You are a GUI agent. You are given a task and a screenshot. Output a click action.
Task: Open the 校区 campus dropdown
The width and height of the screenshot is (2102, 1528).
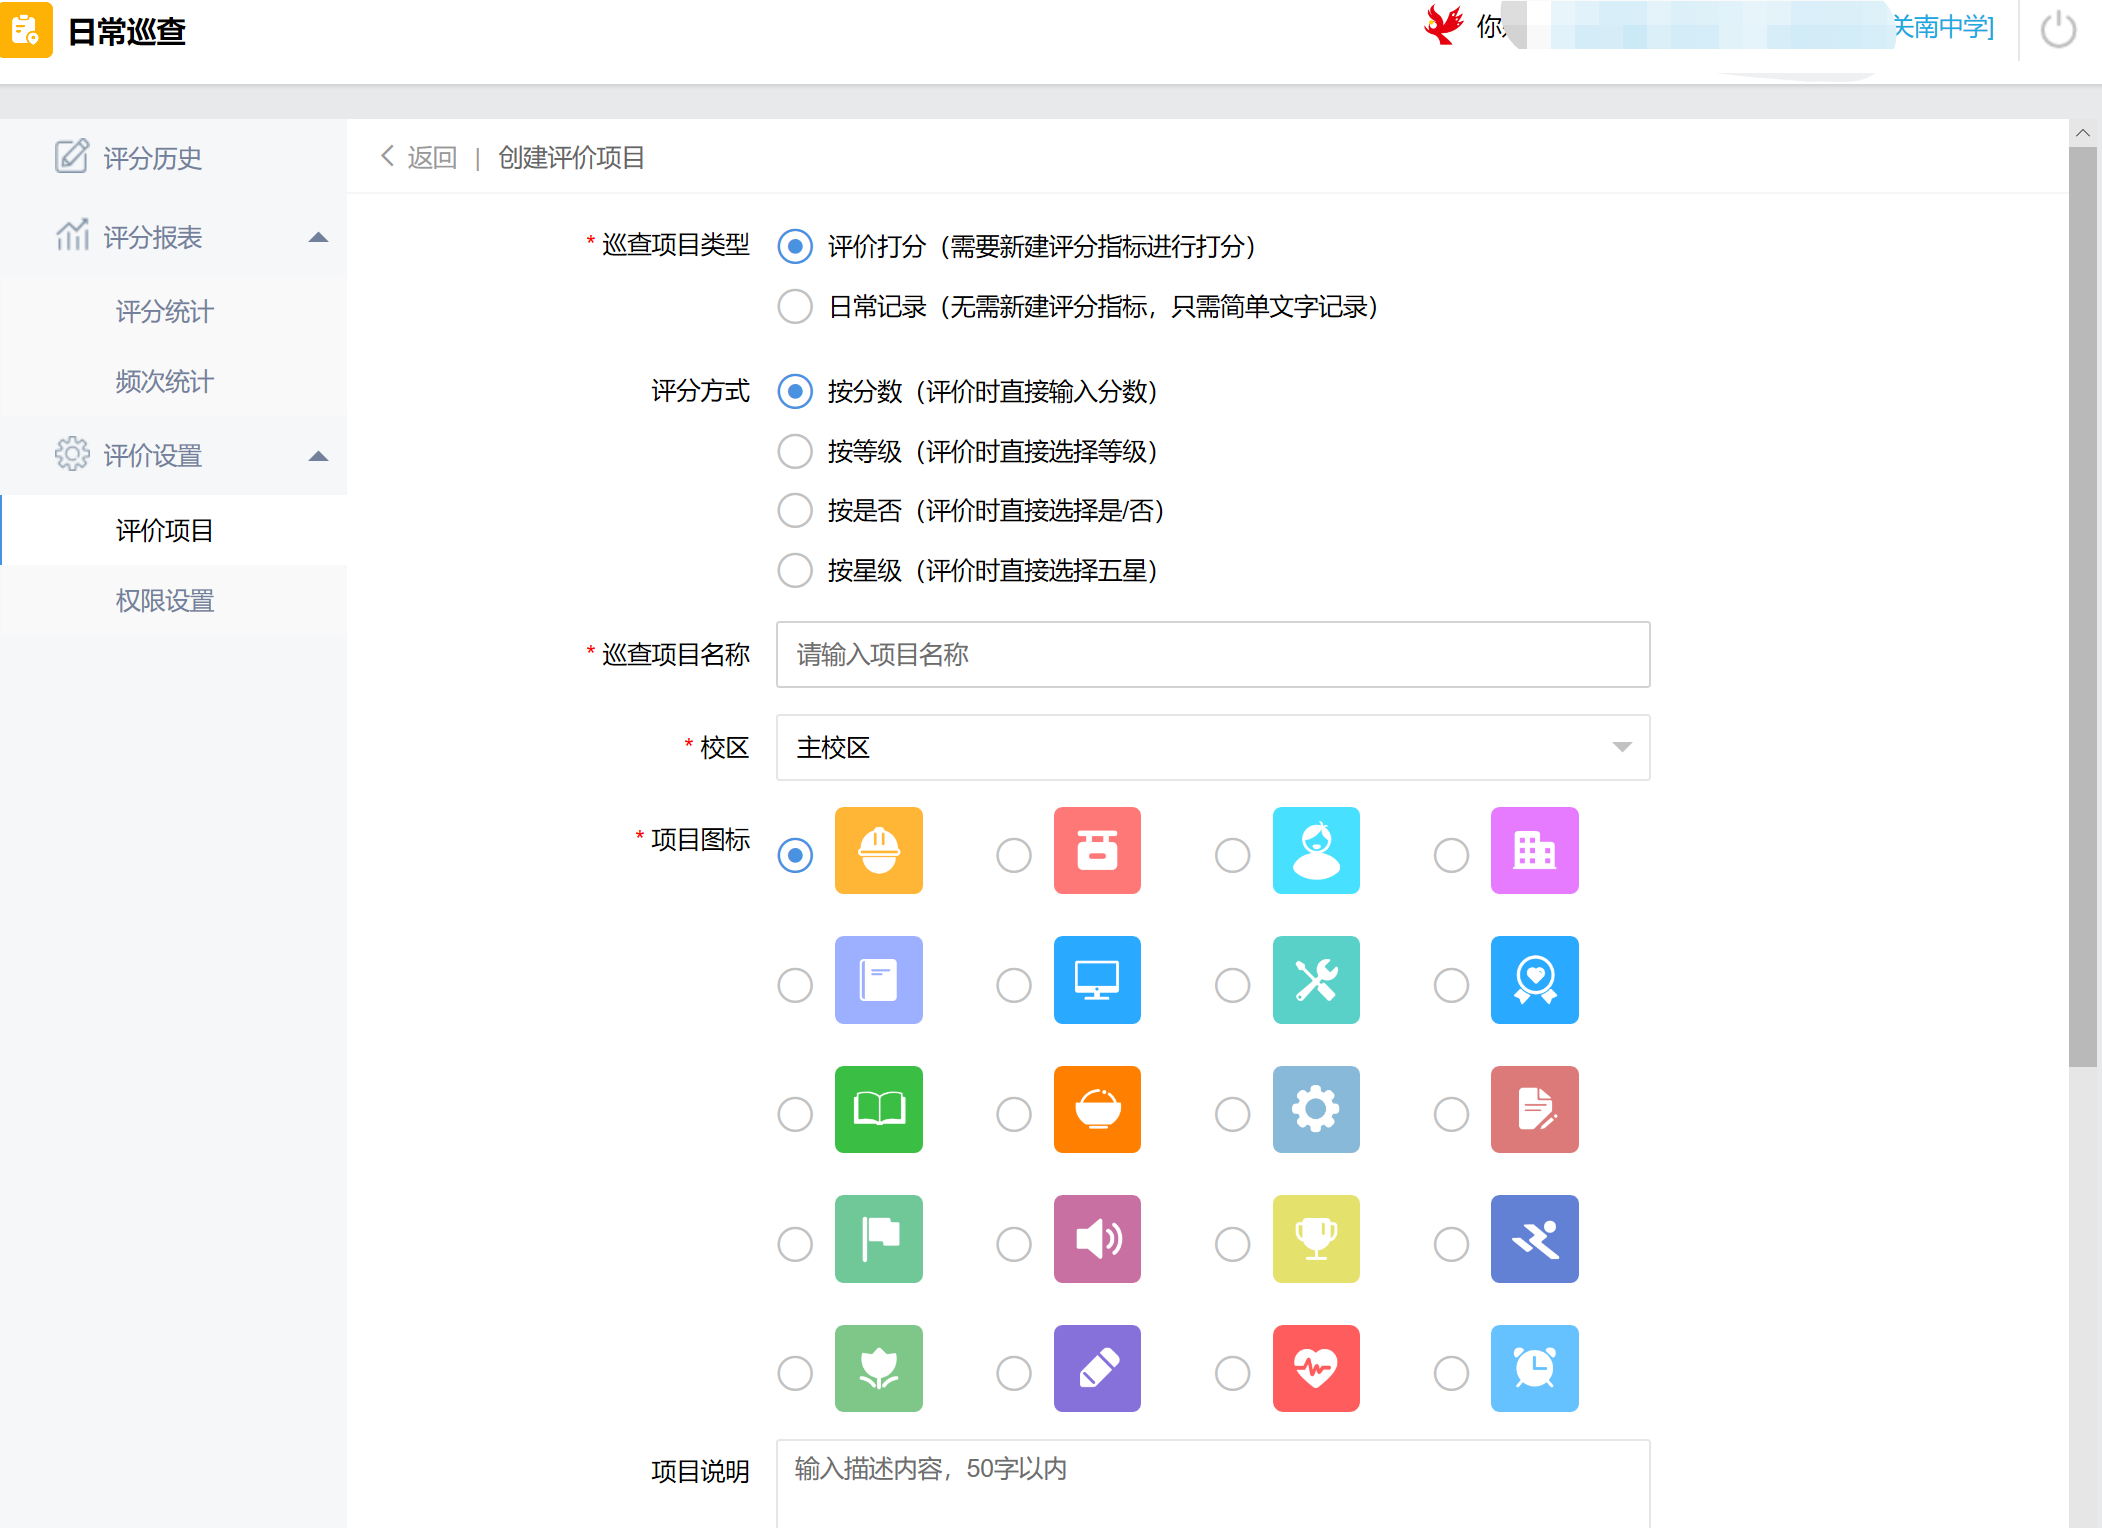1212,747
